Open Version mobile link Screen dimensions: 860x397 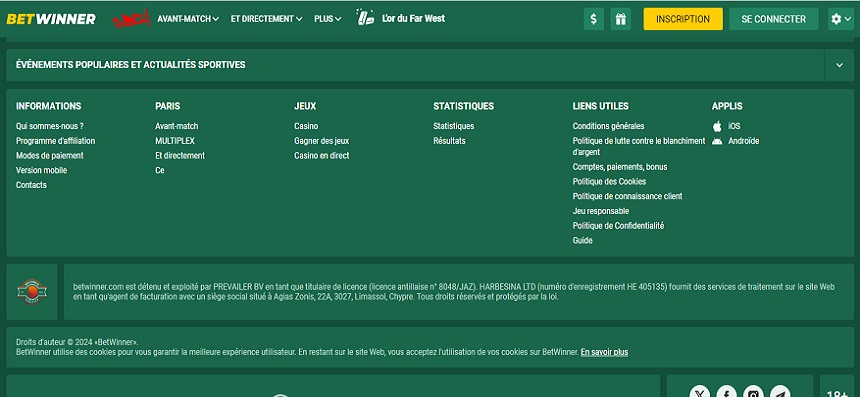pyautogui.click(x=42, y=171)
